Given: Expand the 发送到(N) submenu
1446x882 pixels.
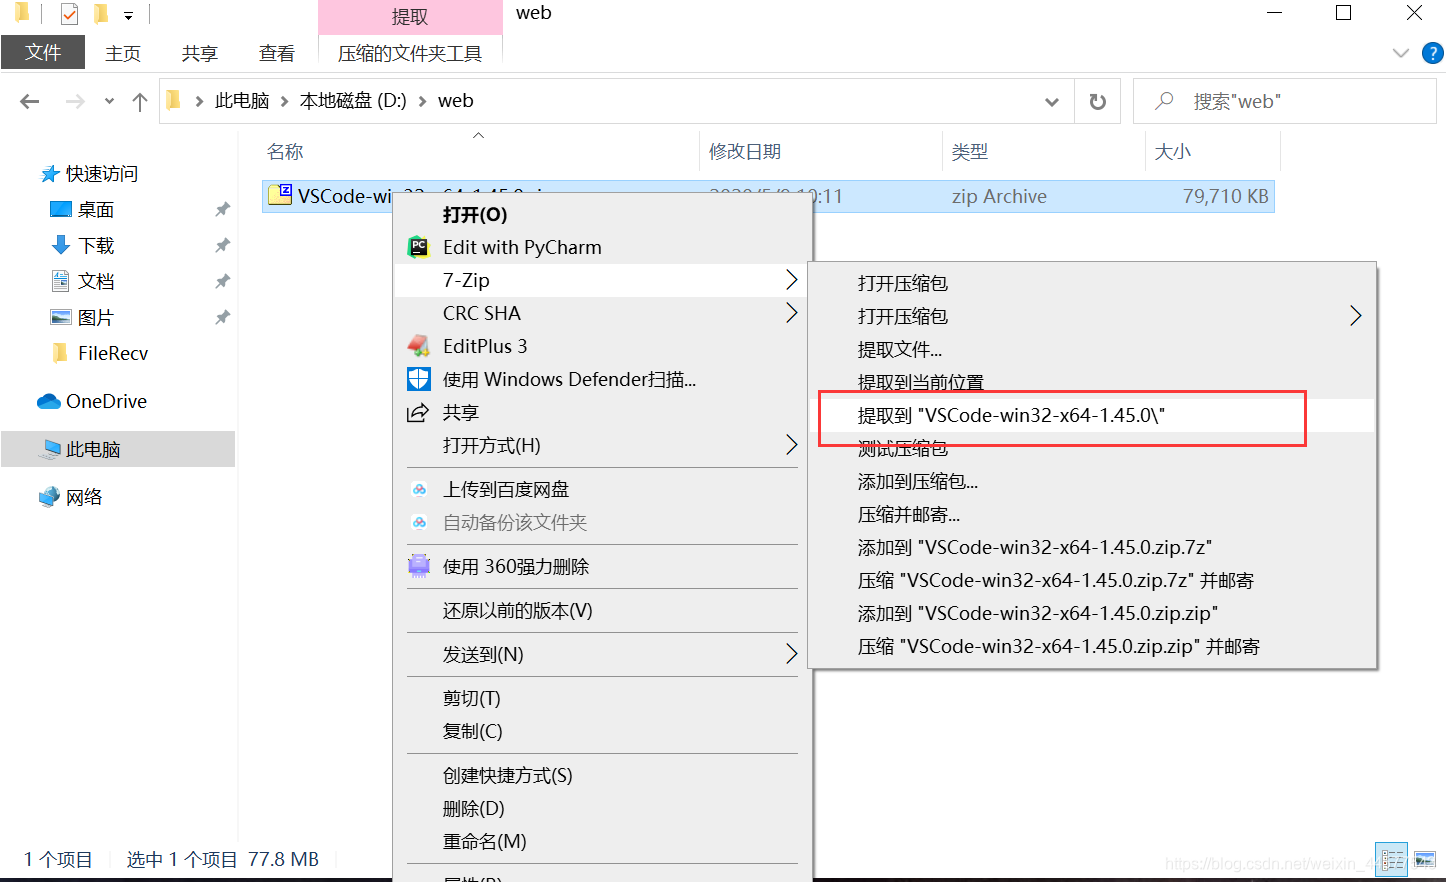Looking at the screenshot, I should (604, 654).
